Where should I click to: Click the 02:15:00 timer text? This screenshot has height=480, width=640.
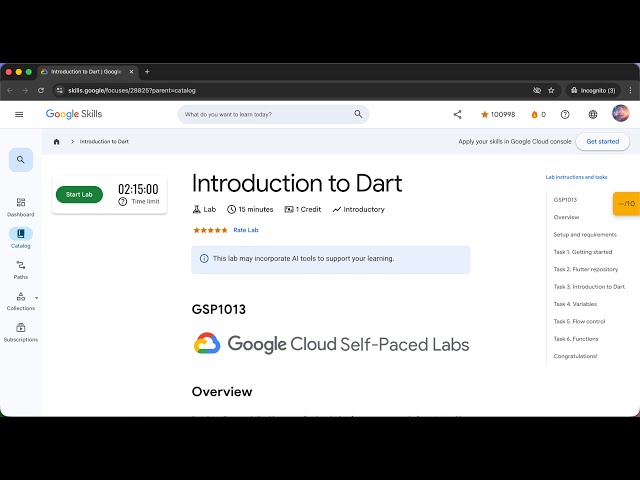[x=138, y=189]
